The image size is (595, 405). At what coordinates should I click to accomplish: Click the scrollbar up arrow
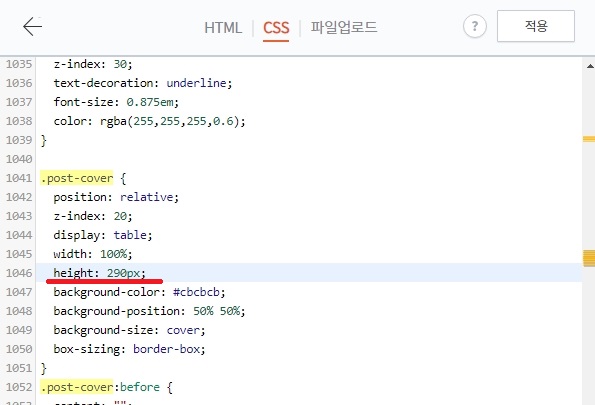[x=590, y=66]
